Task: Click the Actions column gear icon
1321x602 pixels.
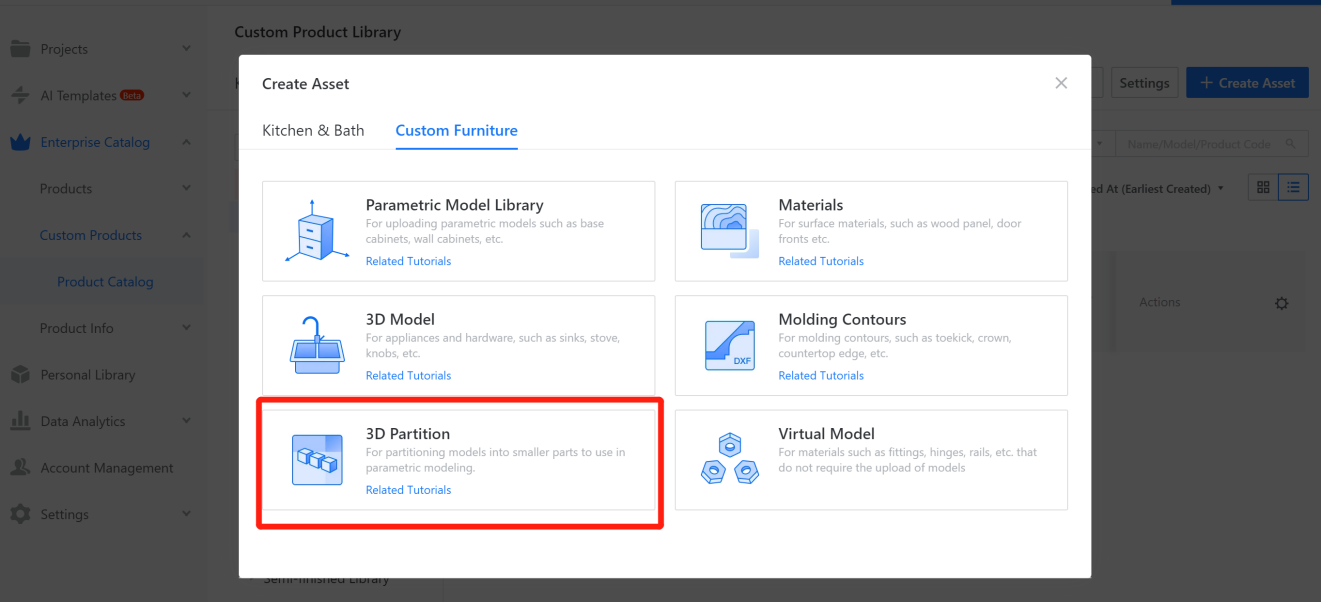Action: pyautogui.click(x=1282, y=303)
